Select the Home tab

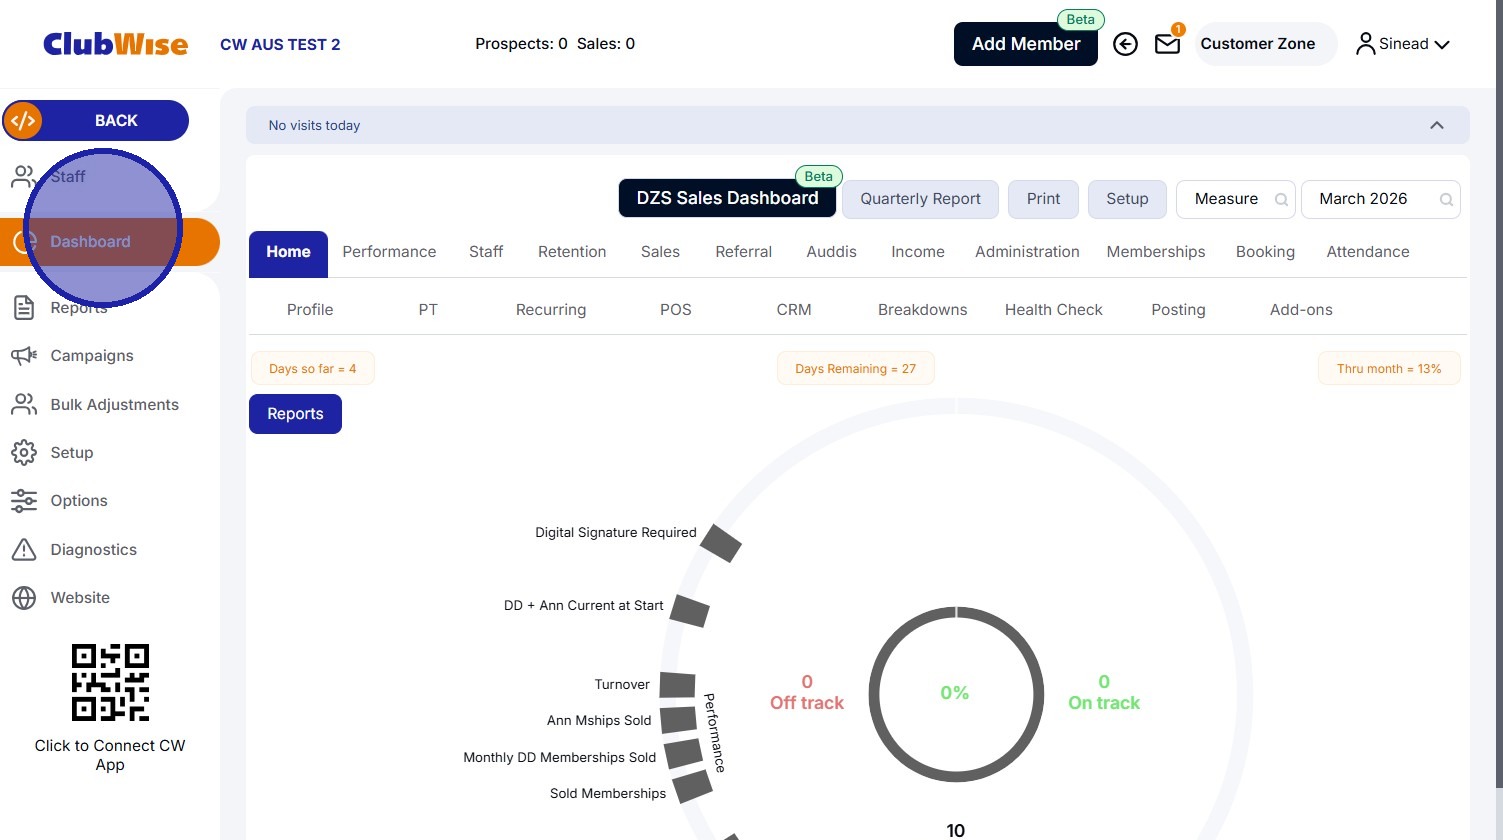click(x=288, y=254)
